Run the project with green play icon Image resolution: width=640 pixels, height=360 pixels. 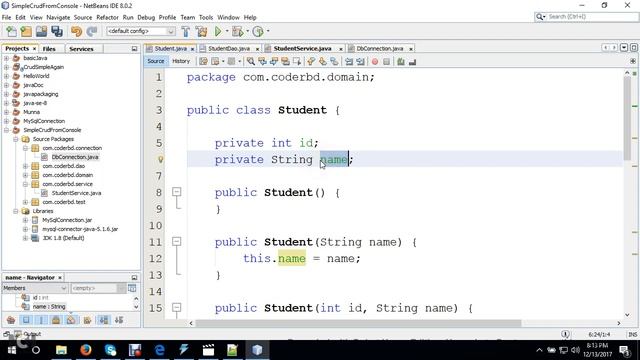pyautogui.click(x=218, y=31)
